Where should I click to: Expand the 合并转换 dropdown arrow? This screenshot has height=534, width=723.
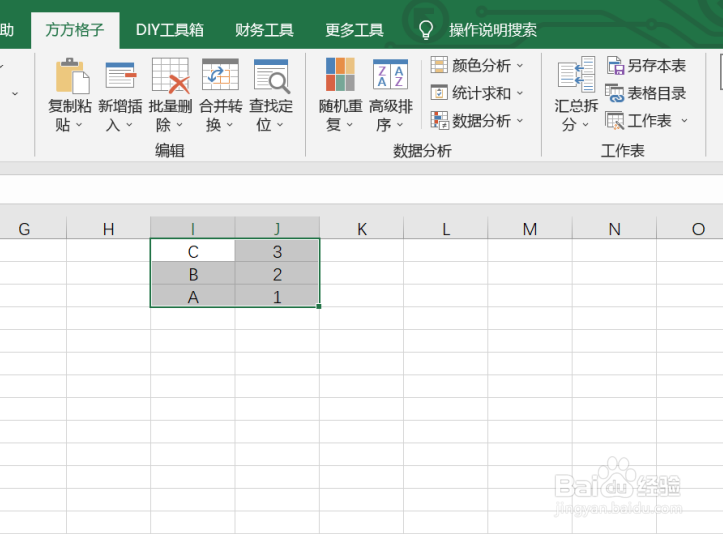point(230,125)
